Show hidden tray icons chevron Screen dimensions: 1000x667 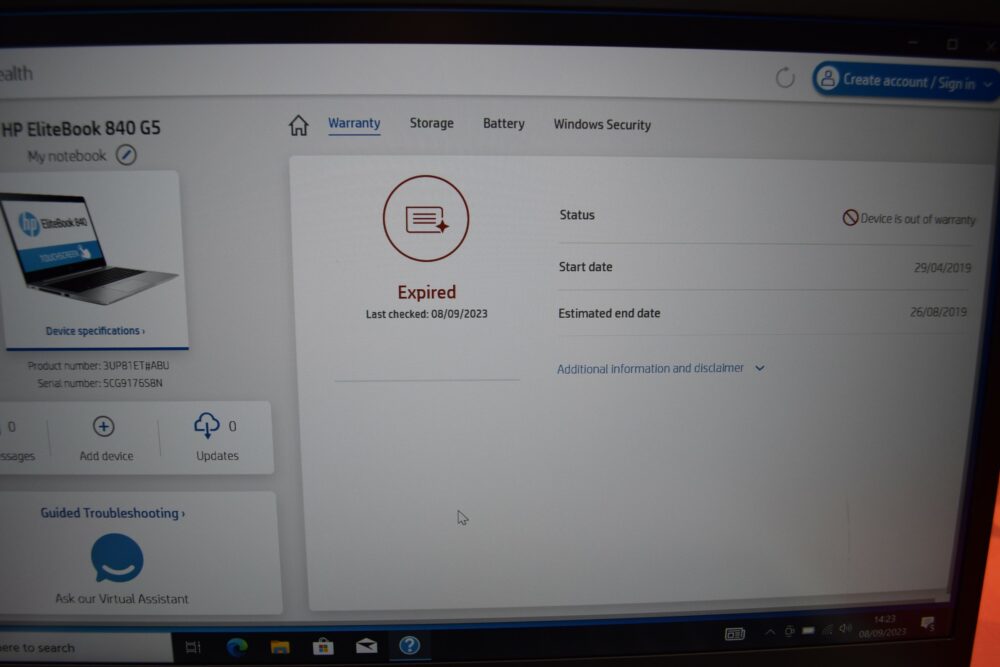click(770, 632)
